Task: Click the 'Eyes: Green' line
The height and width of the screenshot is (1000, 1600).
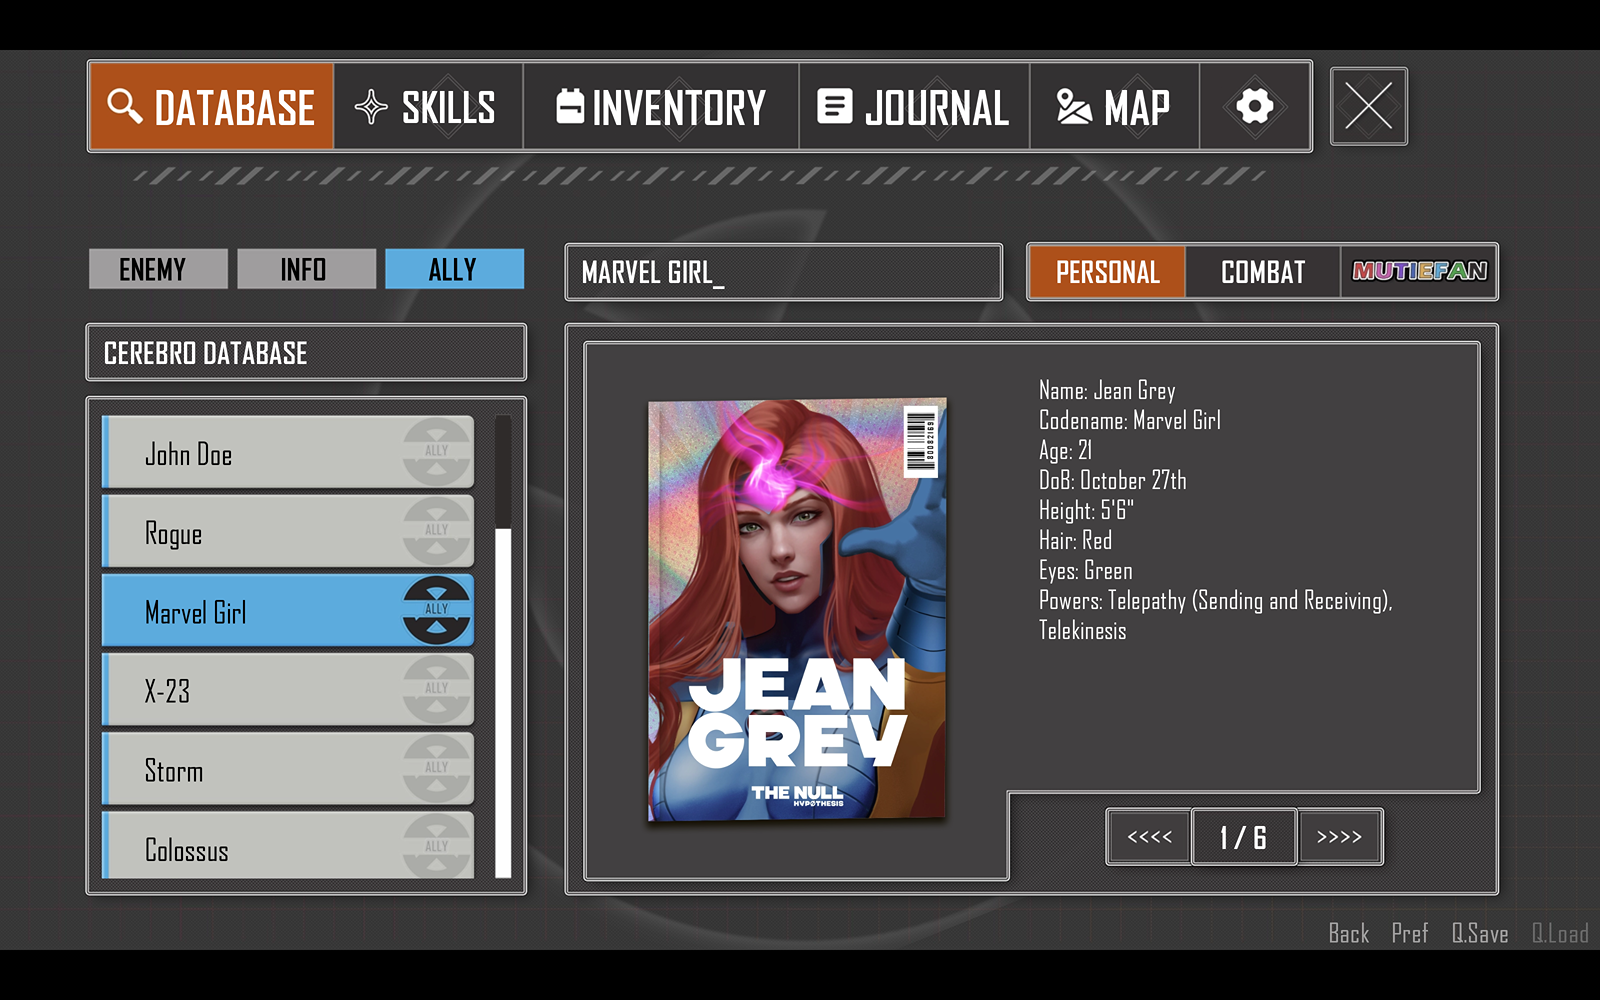Action: tap(1086, 570)
